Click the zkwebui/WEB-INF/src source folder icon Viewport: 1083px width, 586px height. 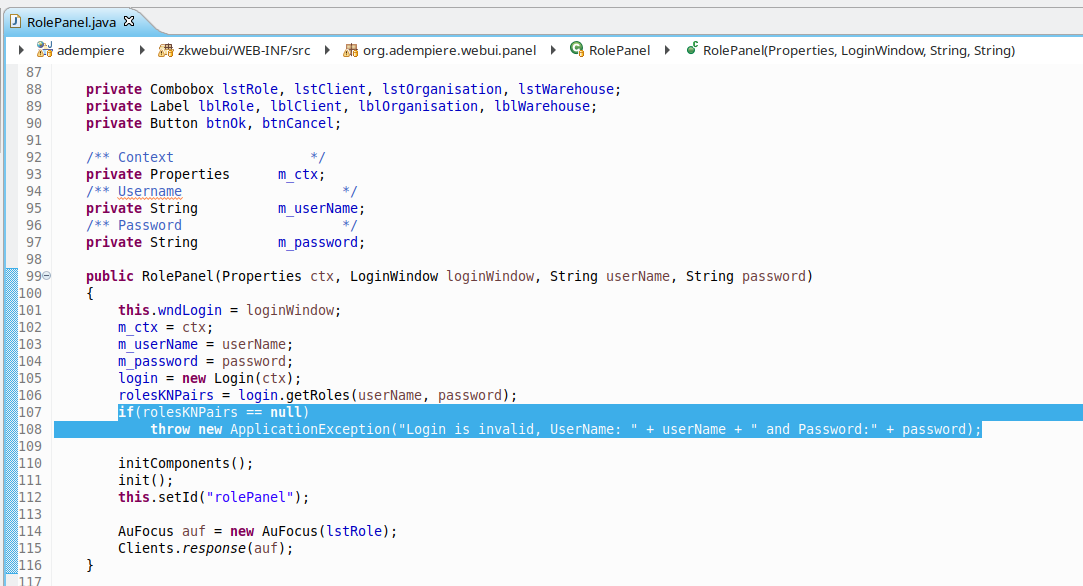166,50
